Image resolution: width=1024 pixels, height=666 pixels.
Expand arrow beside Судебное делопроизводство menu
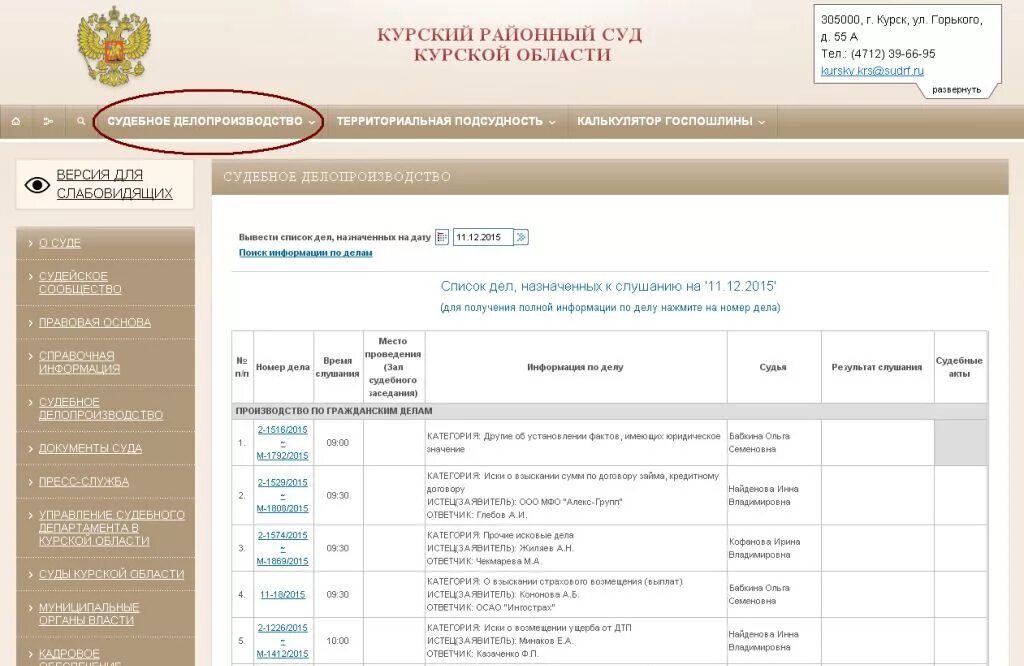pos(312,122)
